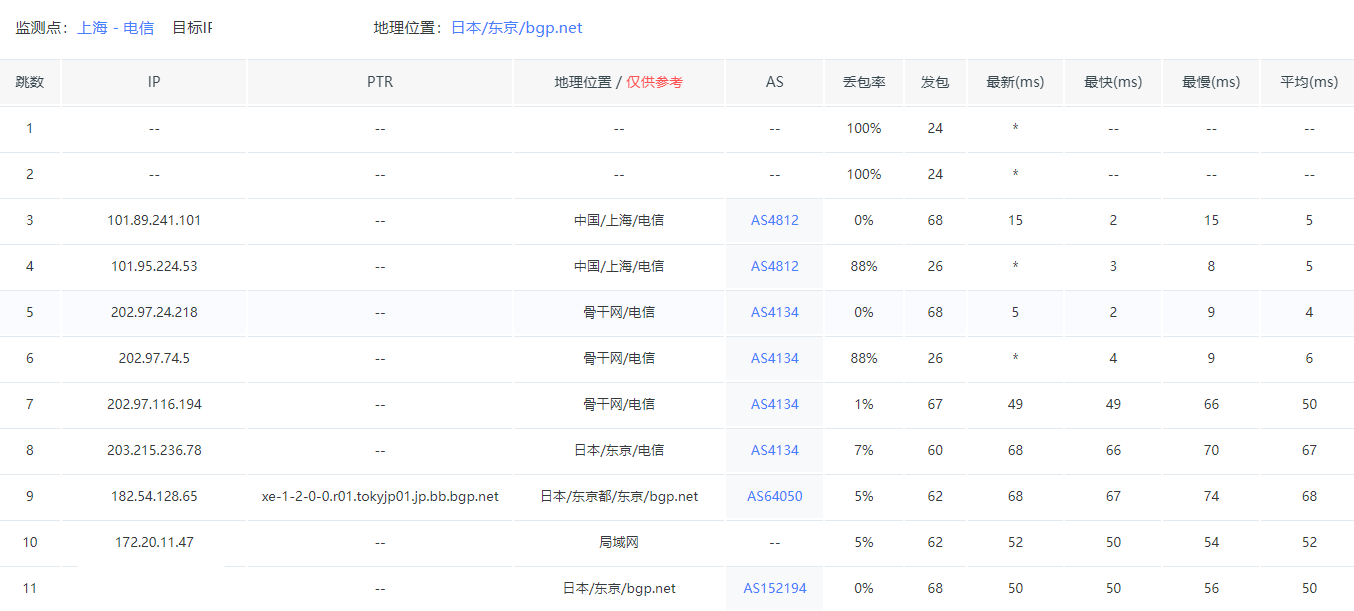Screen dimensions: 1354x611
Task: Click slowest value 70 in hop 8
Action: 1211,450
